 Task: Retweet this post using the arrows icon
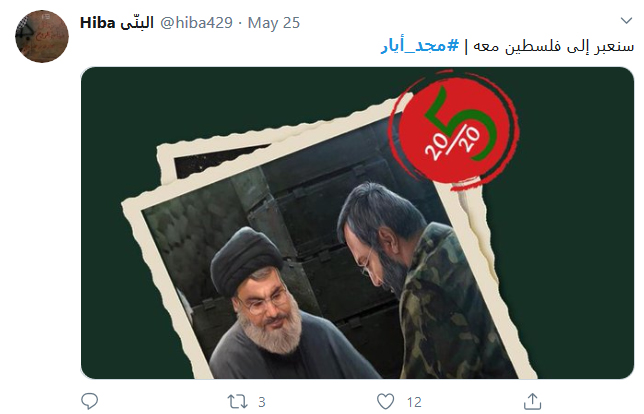pos(237,401)
